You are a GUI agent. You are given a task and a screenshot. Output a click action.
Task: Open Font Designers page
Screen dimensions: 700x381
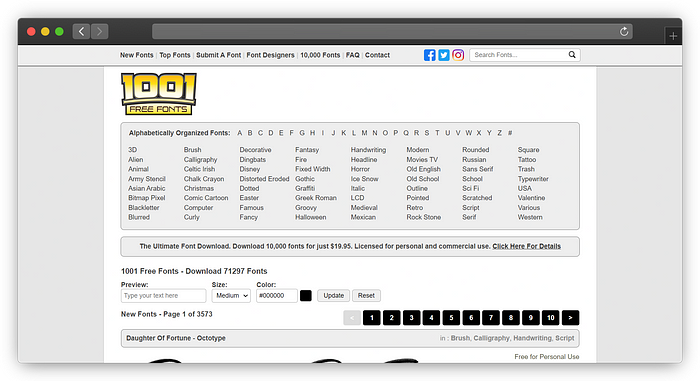point(271,55)
